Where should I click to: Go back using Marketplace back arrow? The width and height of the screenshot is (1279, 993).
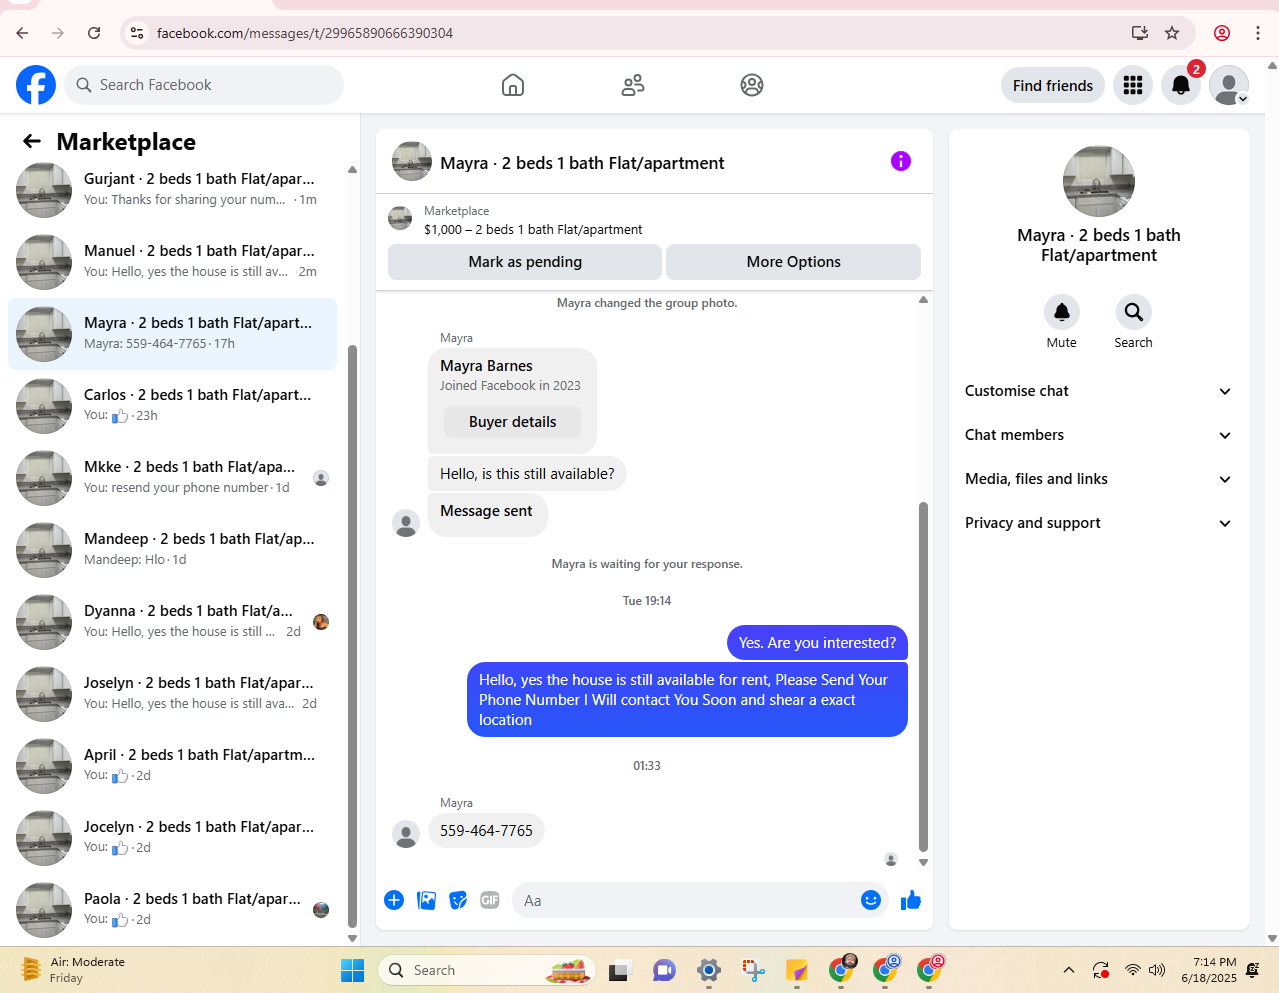32,142
